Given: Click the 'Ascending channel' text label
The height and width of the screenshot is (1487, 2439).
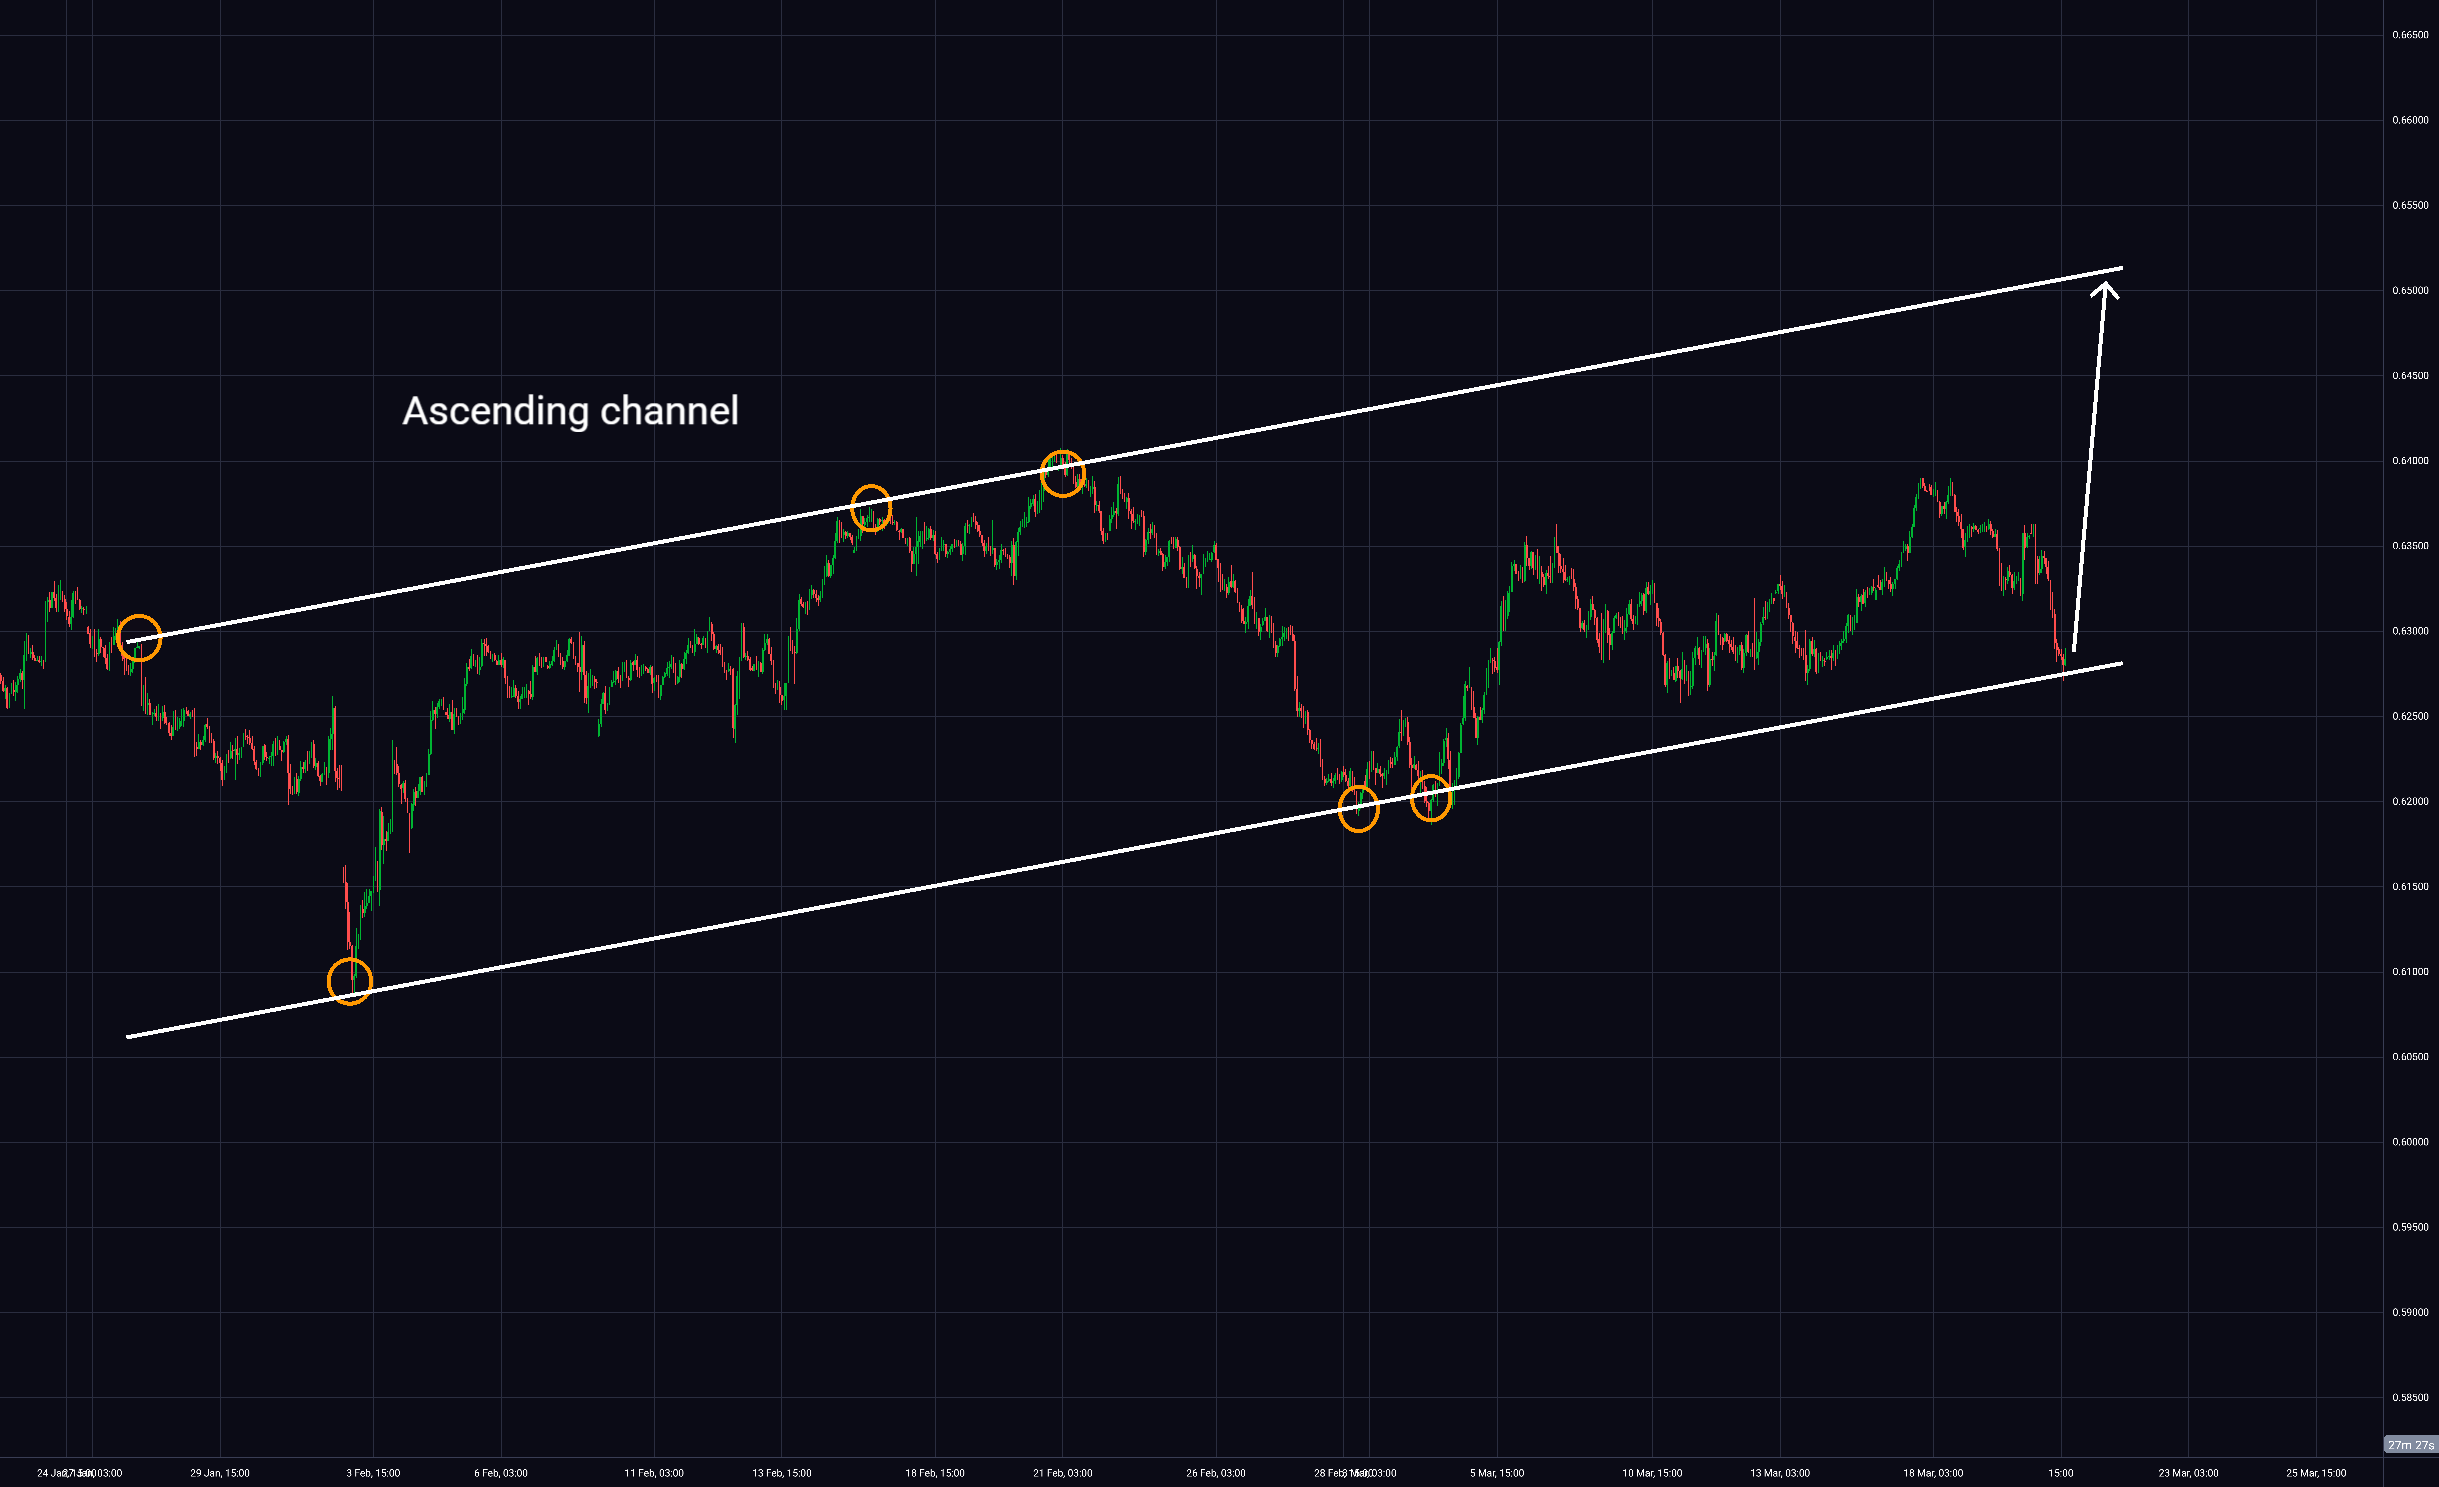Looking at the screenshot, I should 570,411.
